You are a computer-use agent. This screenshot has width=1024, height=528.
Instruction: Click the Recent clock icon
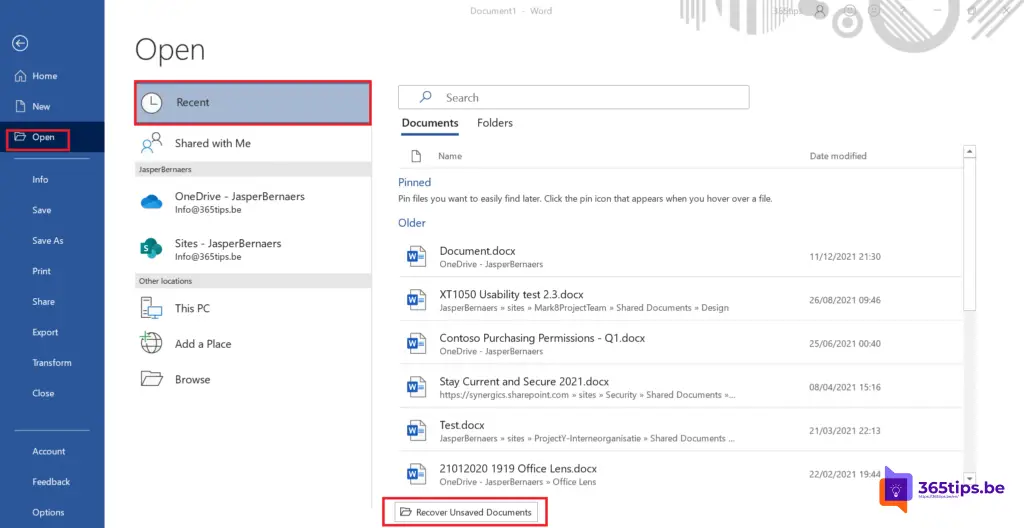pyautogui.click(x=152, y=103)
